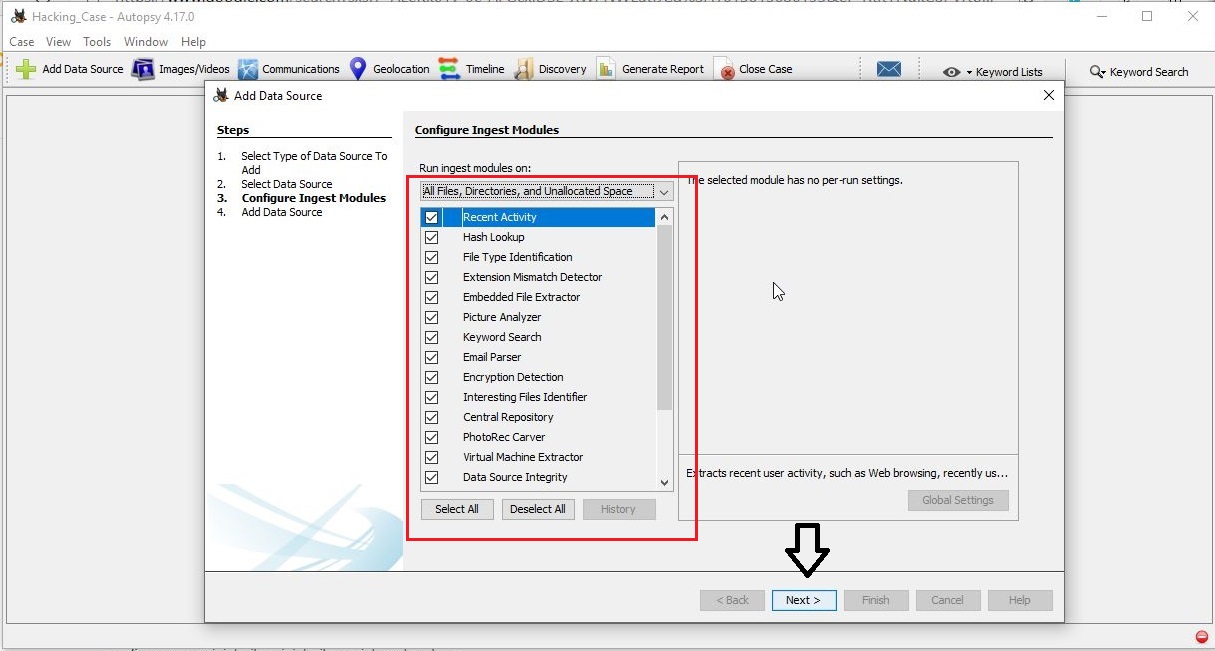Toggle the Encryption Detection checkbox
This screenshot has width=1215, height=651.
431,377
